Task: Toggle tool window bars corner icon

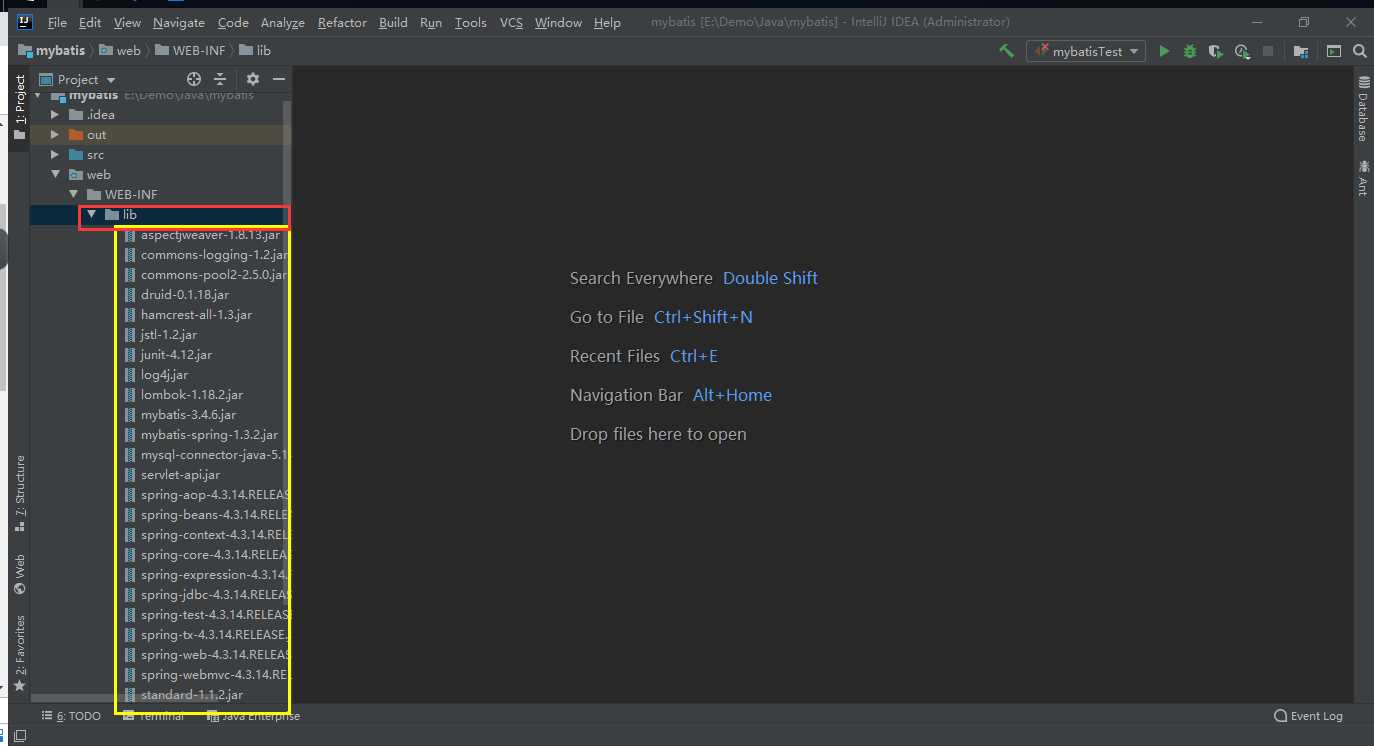Action: click(x=19, y=736)
